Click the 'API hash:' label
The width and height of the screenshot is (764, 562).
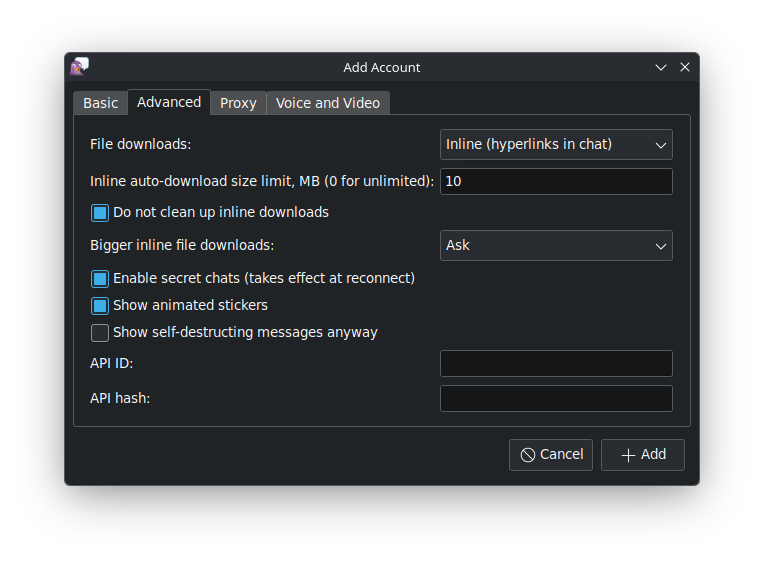pyautogui.click(x=120, y=398)
